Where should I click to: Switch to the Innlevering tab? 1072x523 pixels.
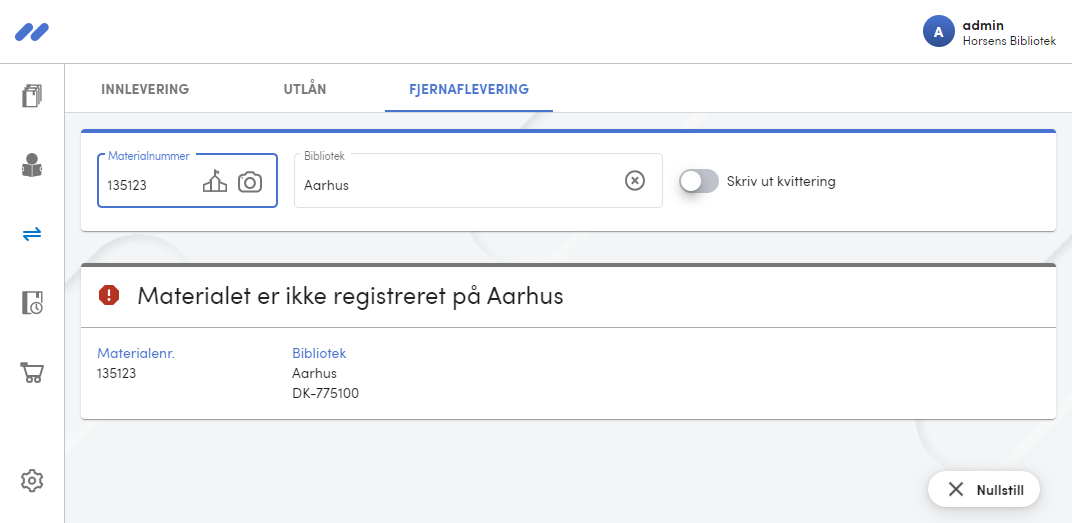145,89
